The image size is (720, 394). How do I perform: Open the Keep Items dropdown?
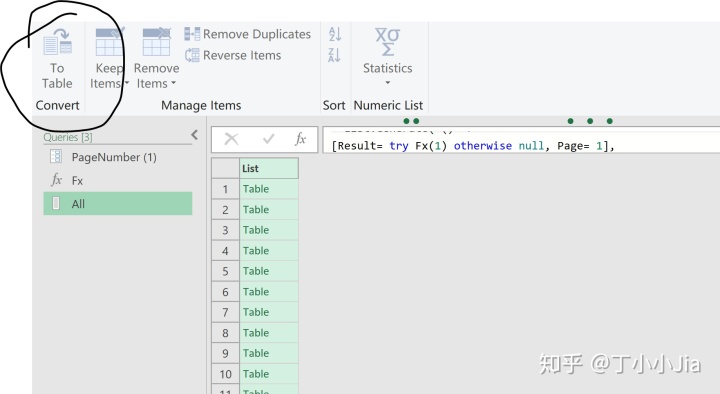109,58
